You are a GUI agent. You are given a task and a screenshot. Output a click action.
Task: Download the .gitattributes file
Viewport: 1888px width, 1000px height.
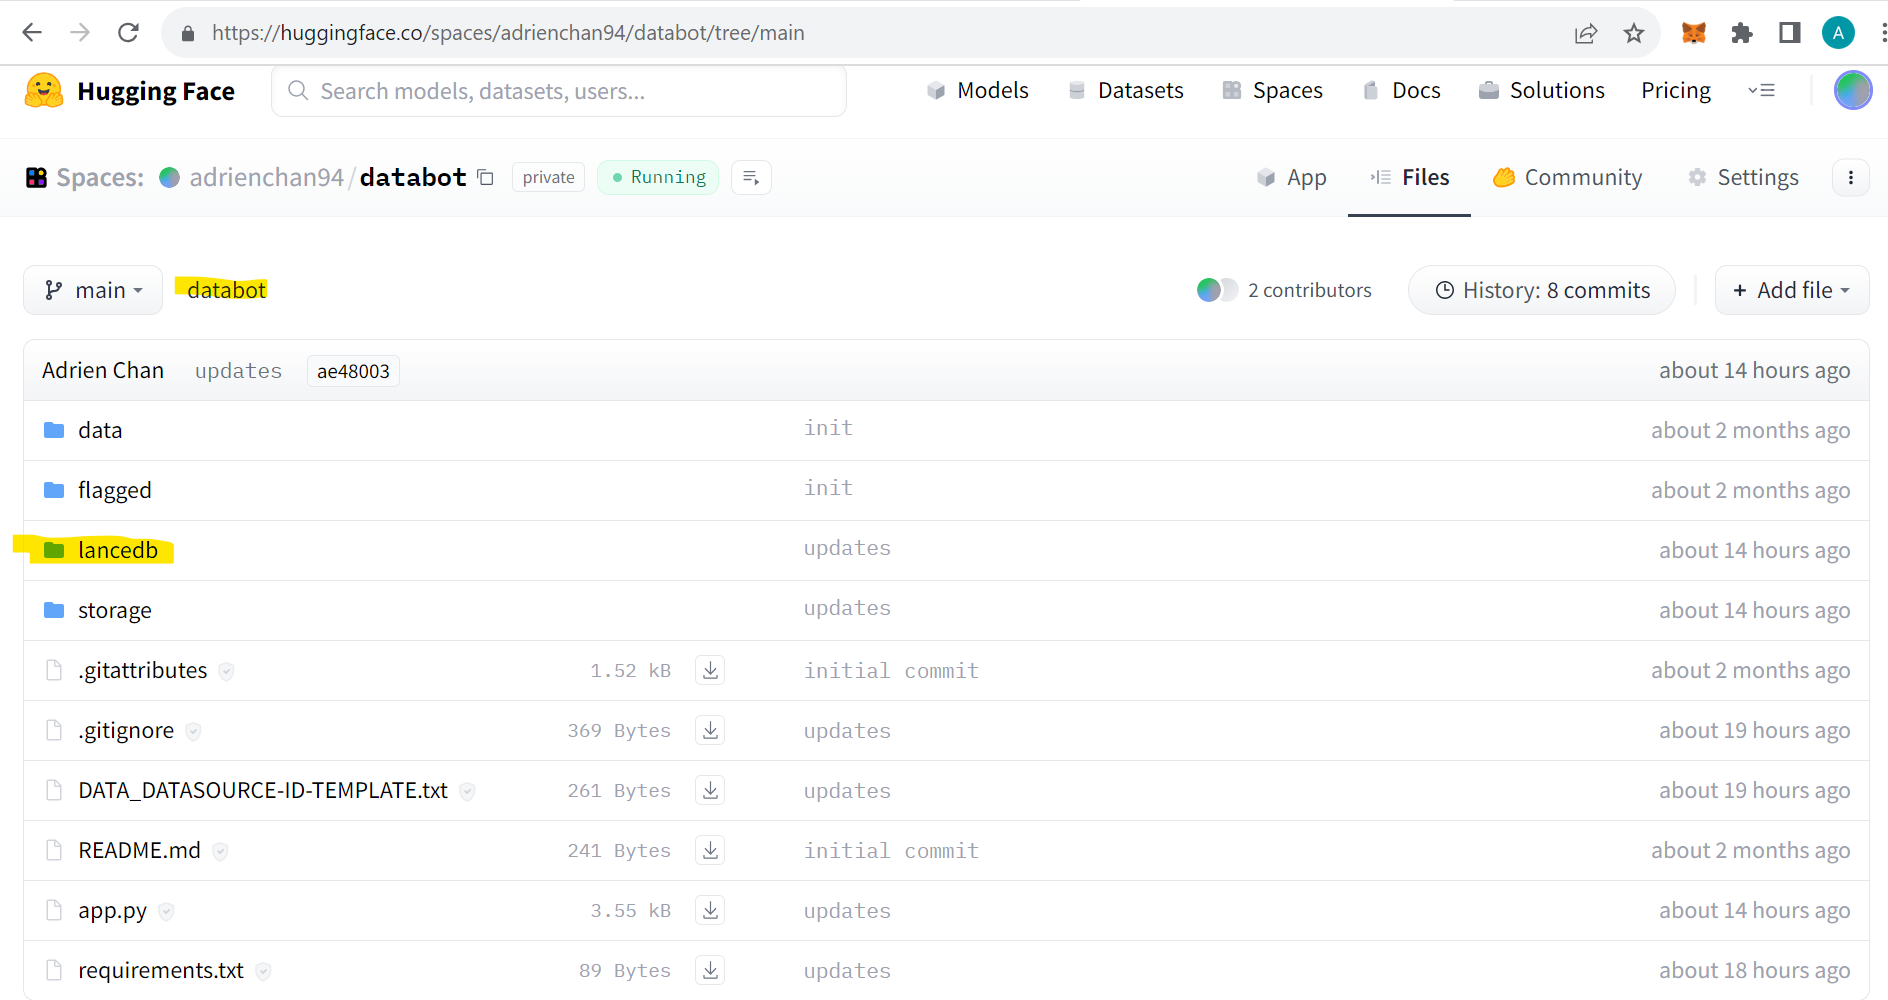tap(710, 670)
